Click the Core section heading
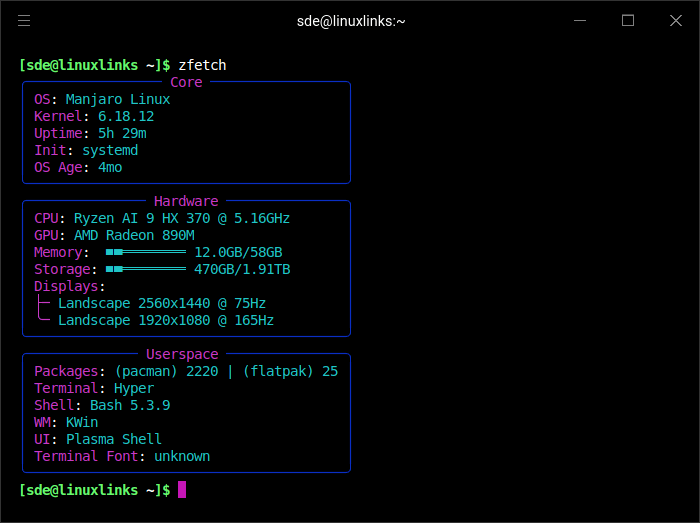700x523 pixels. tap(186, 83)
